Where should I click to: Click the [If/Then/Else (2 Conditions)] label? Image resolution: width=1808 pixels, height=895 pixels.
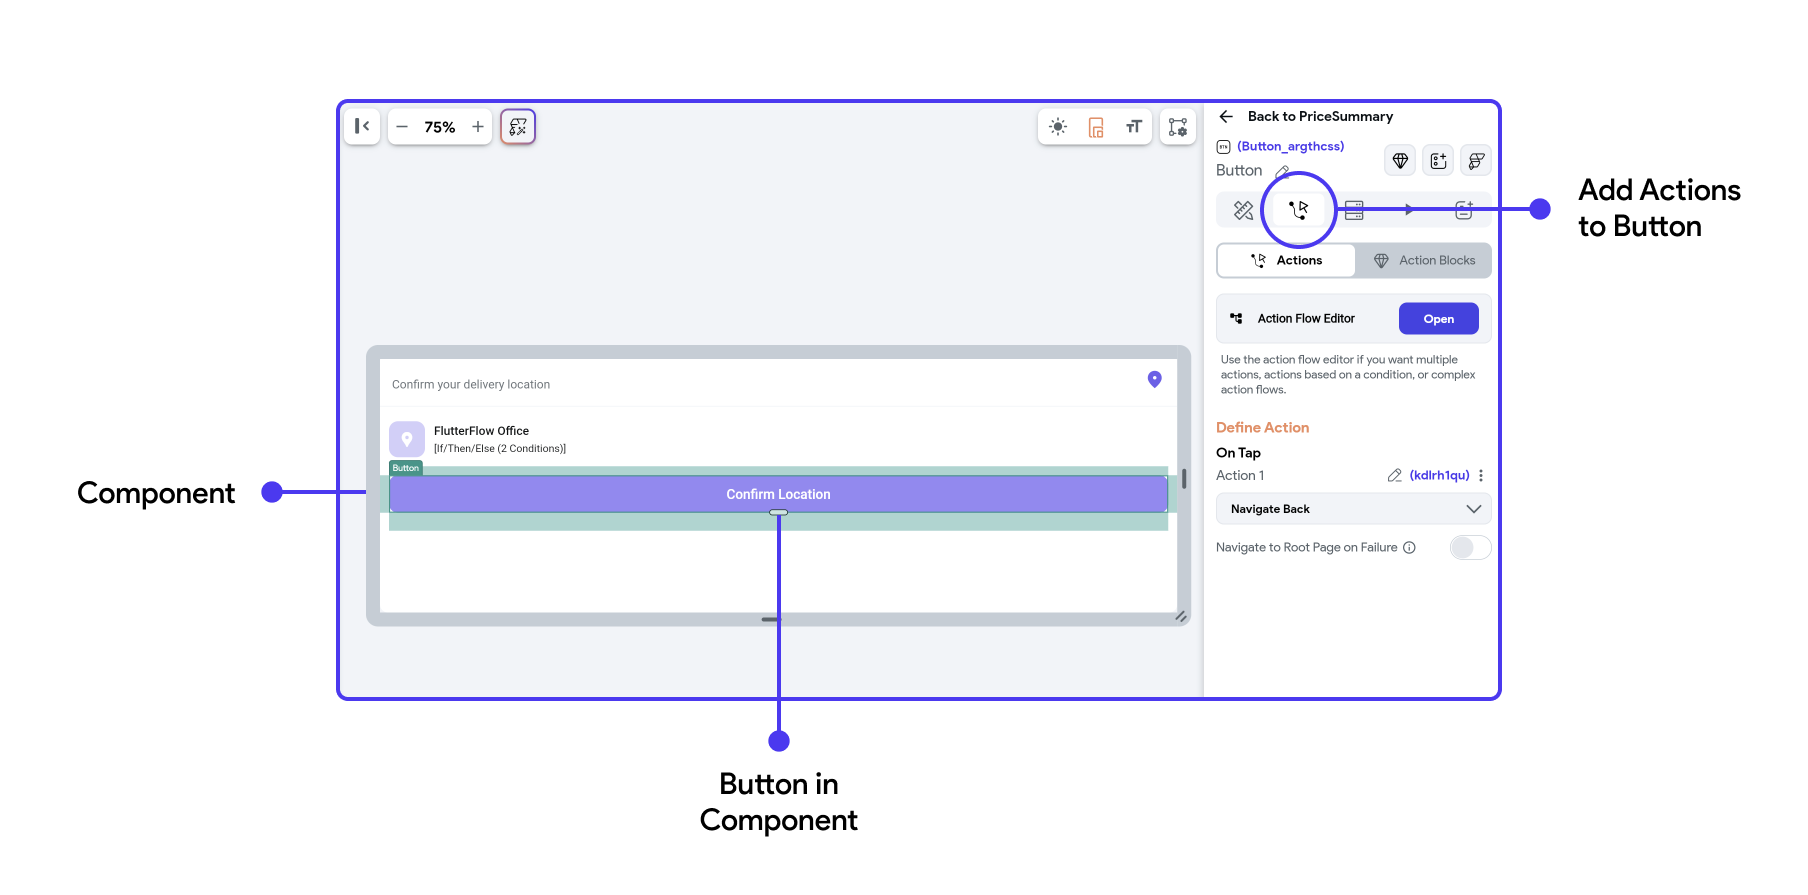click(499, 449)
